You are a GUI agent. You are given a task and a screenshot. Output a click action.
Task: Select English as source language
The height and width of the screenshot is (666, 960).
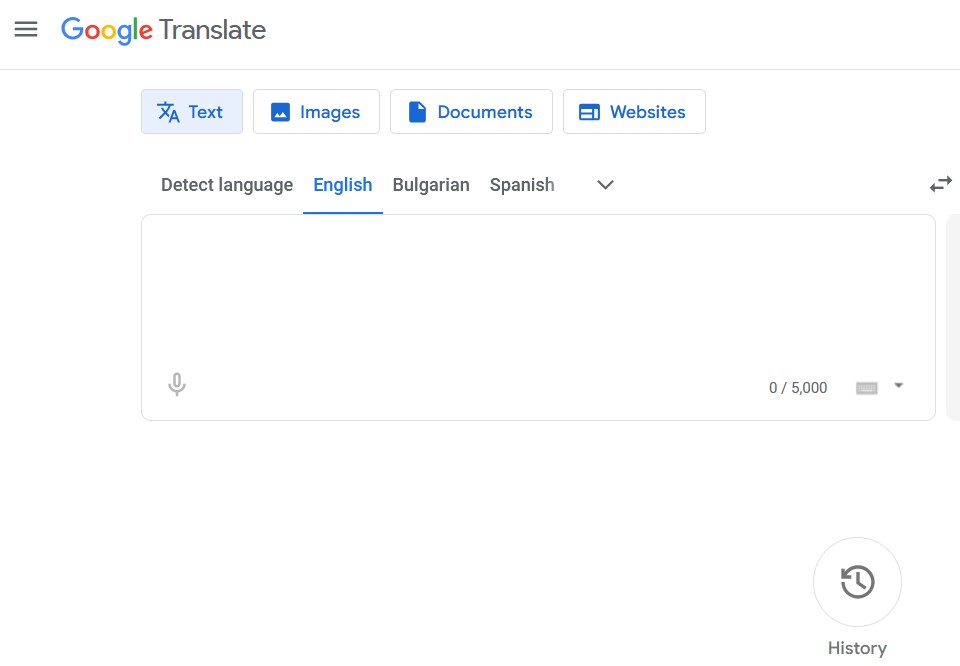343,185
